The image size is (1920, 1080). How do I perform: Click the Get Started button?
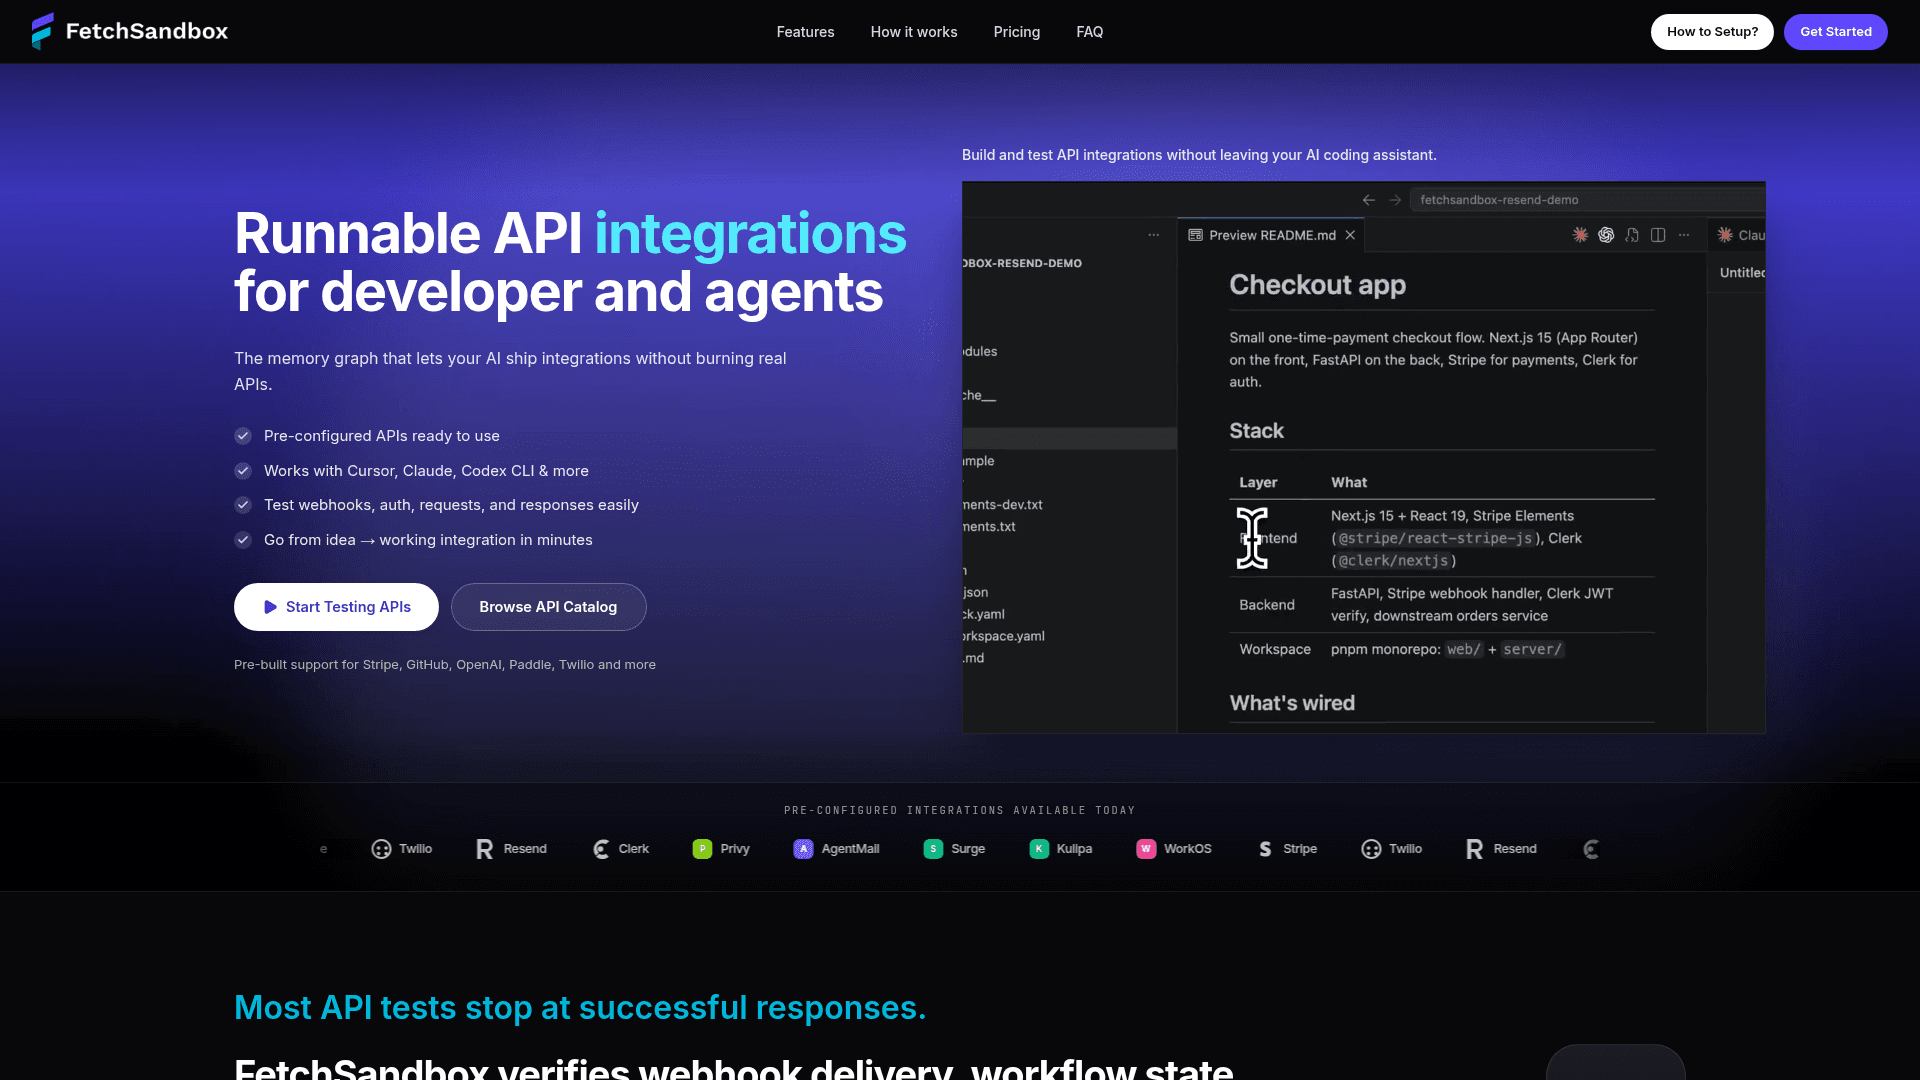pos(1836,32)
